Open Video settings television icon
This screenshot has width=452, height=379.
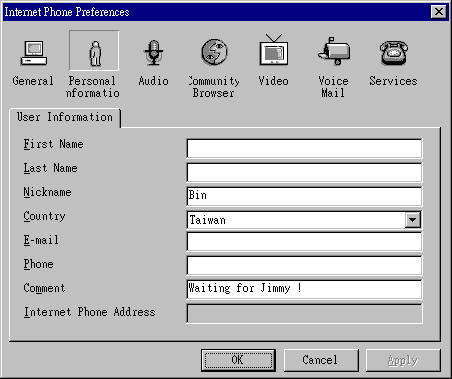click(x=274, y=50)
